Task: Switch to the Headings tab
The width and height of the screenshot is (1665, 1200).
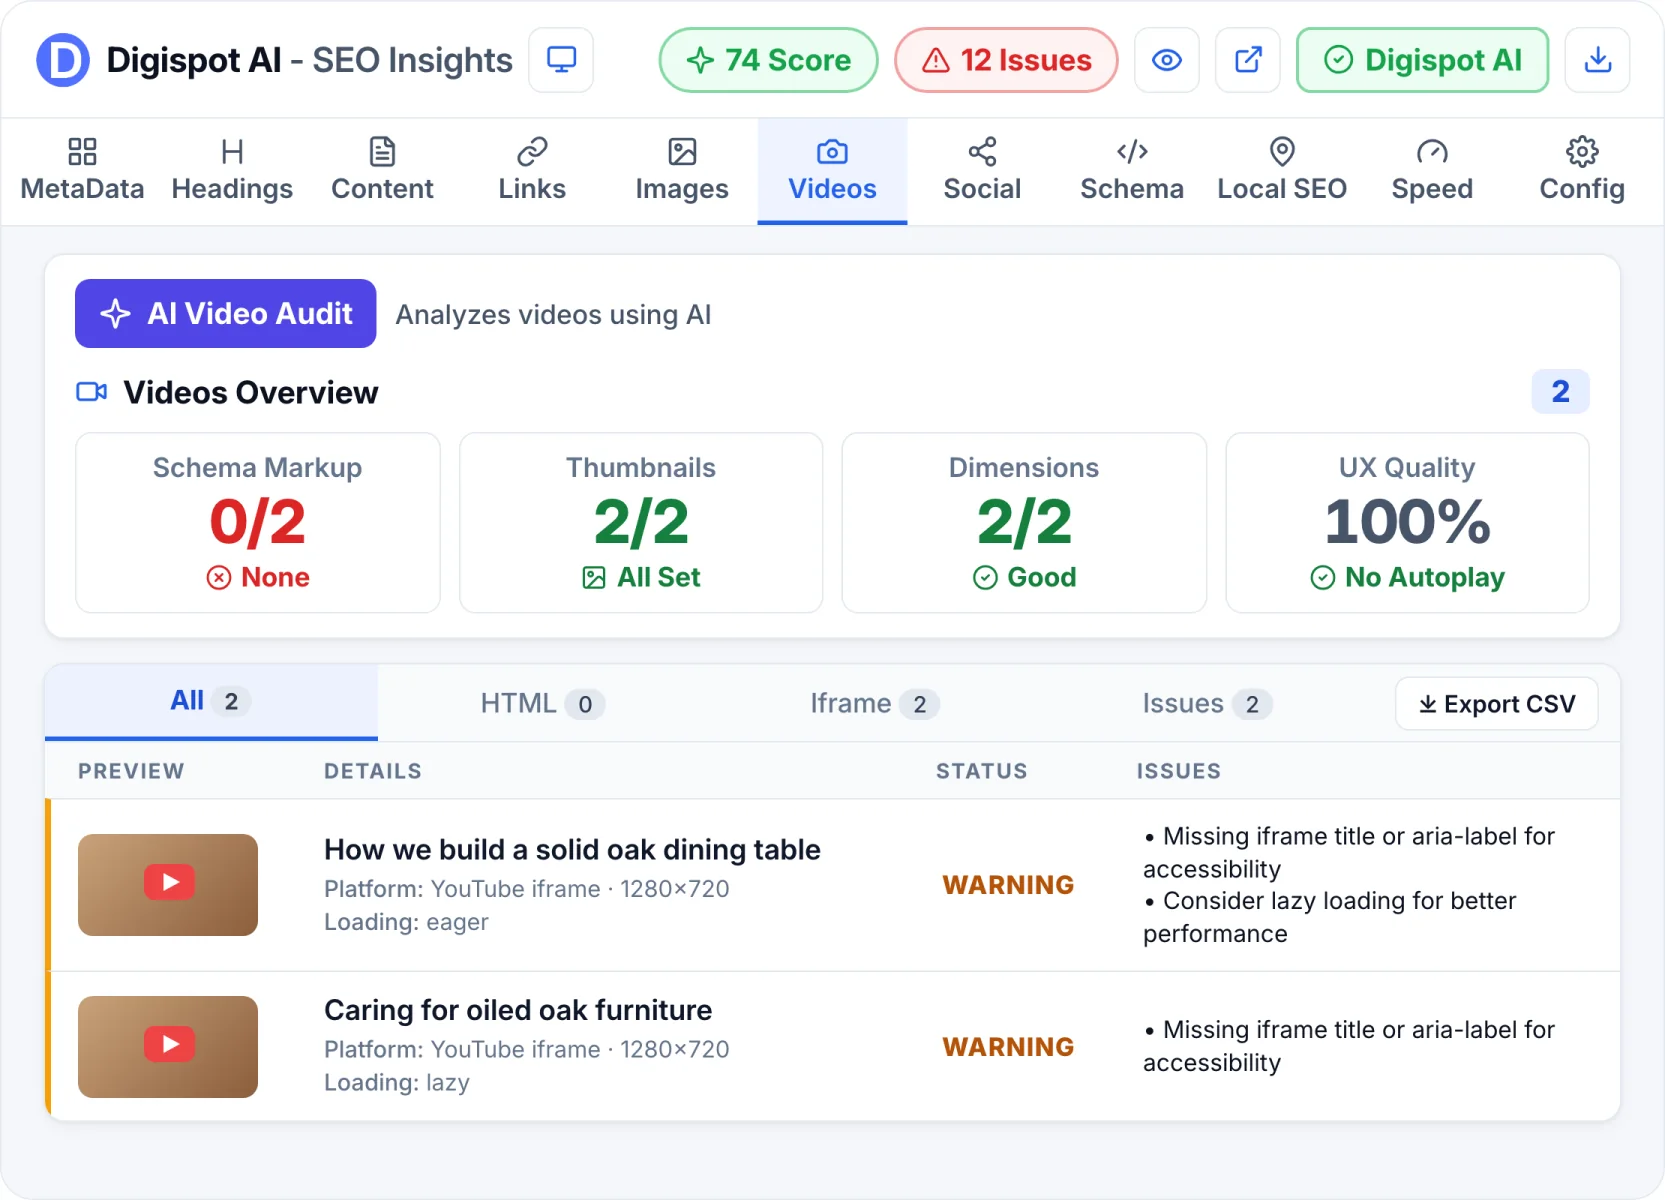Action: [x=232, y=171]
